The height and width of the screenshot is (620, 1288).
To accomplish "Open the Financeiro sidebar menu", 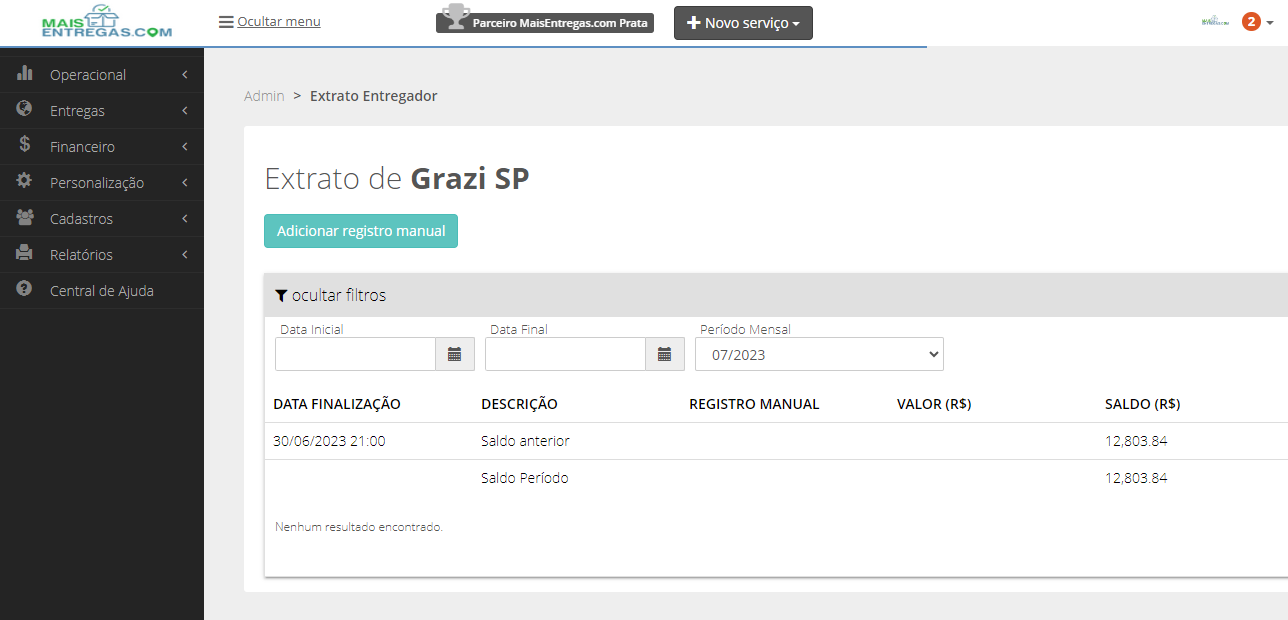I will pos(102,147).
